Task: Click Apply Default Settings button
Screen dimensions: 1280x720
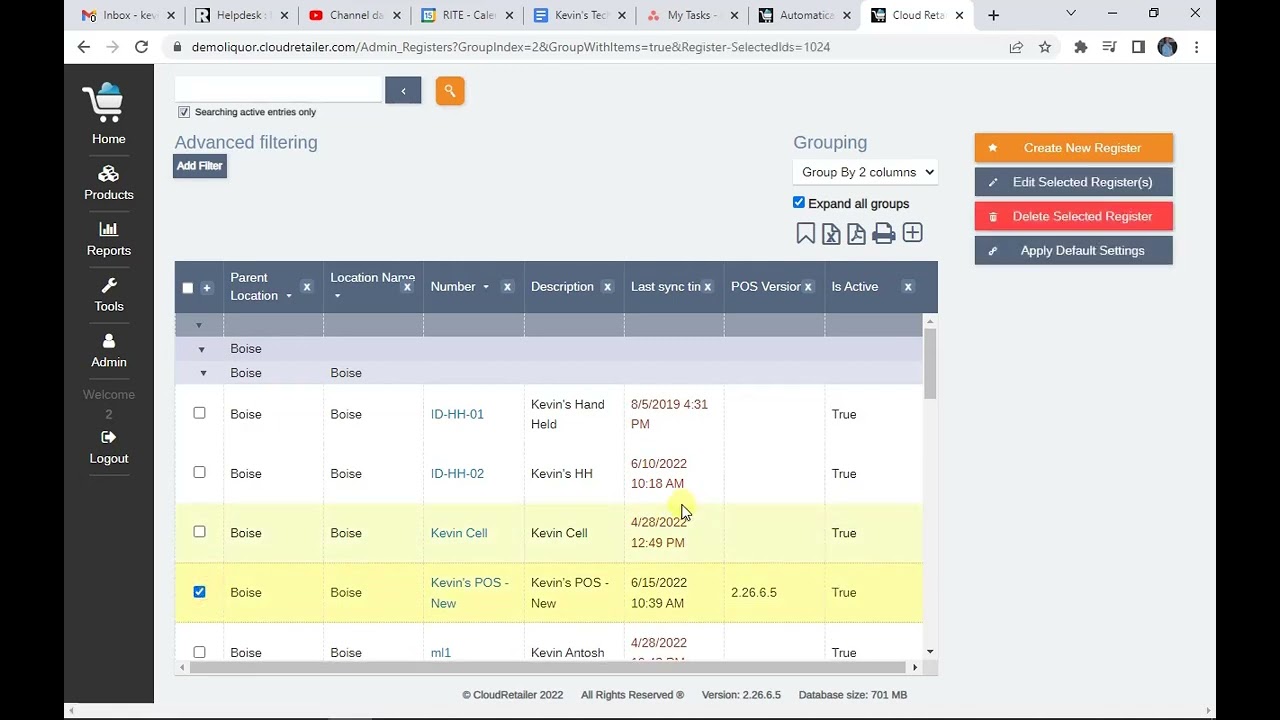Action: click(x=1074, y=251)
